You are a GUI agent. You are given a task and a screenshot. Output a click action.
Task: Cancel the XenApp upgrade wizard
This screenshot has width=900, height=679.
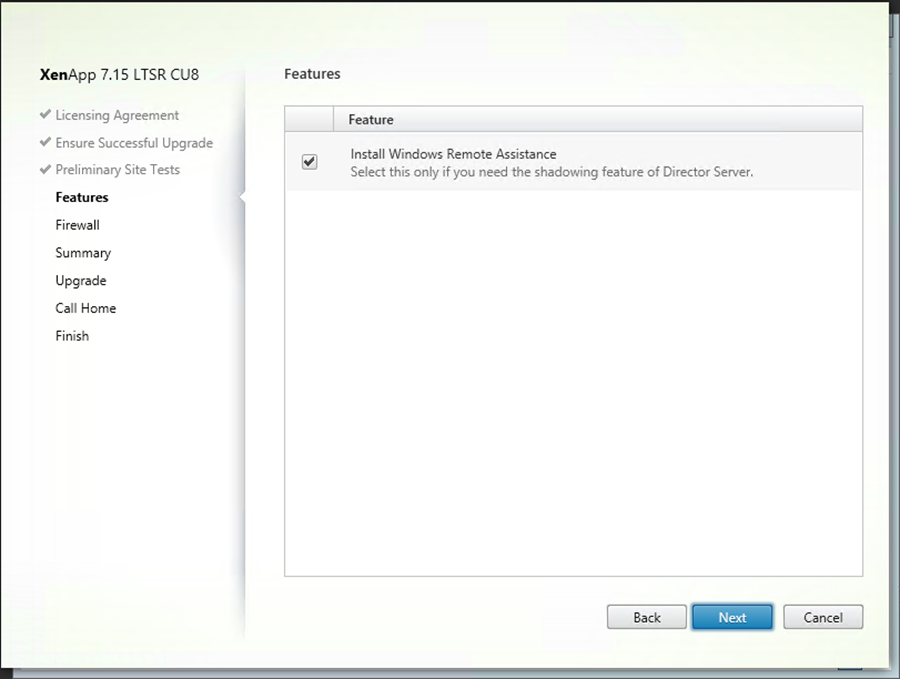(x=823, y=617)
